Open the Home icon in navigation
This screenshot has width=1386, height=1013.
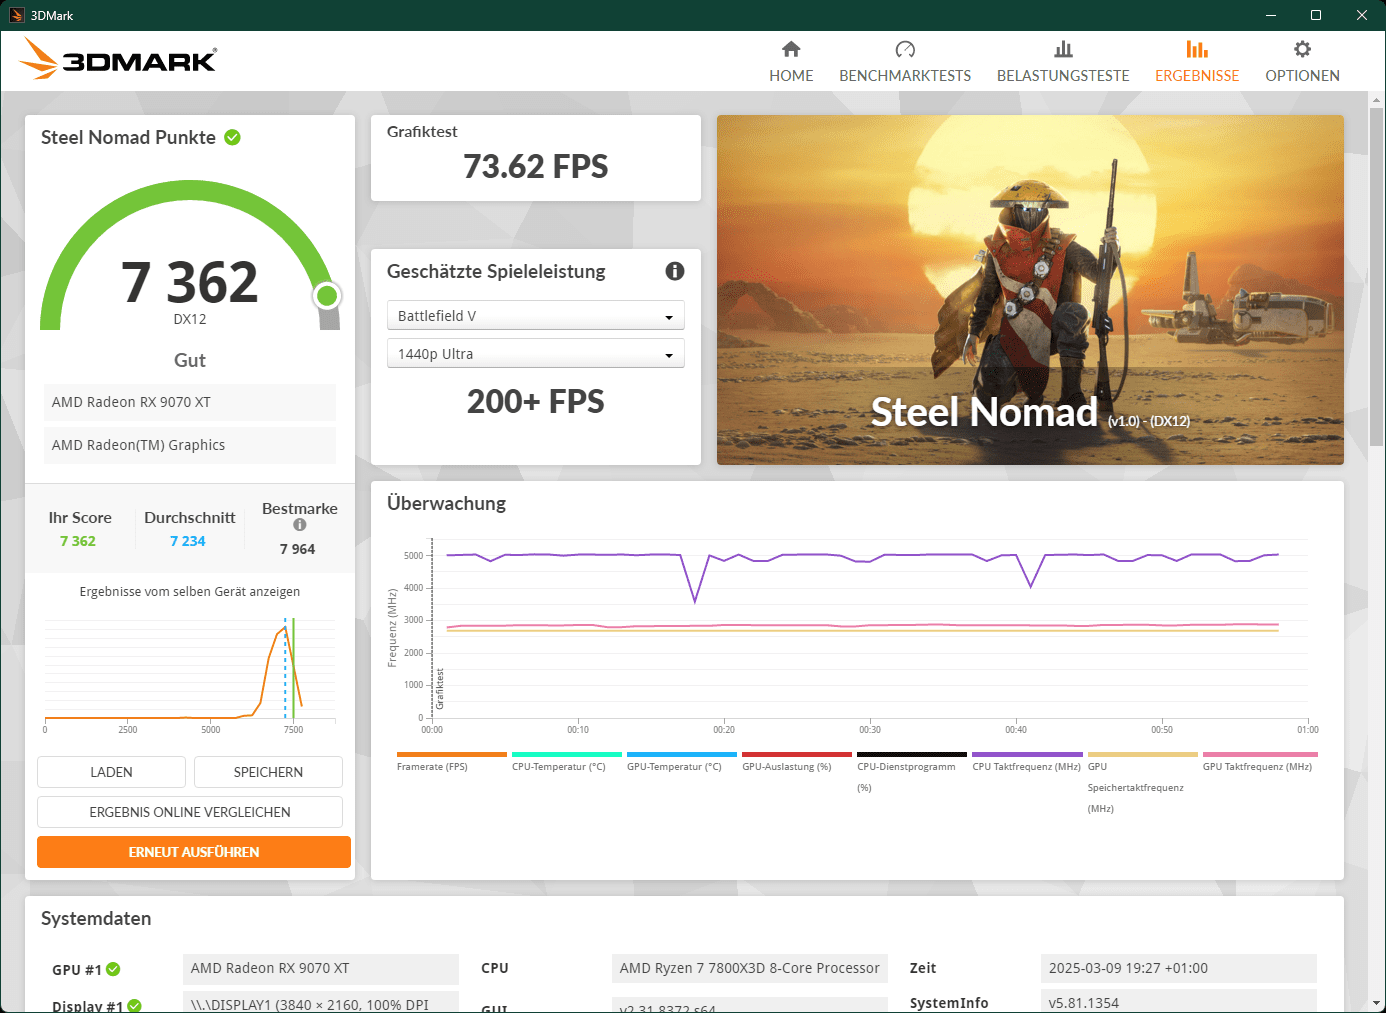pyautogui.click(x=791, y=49)
